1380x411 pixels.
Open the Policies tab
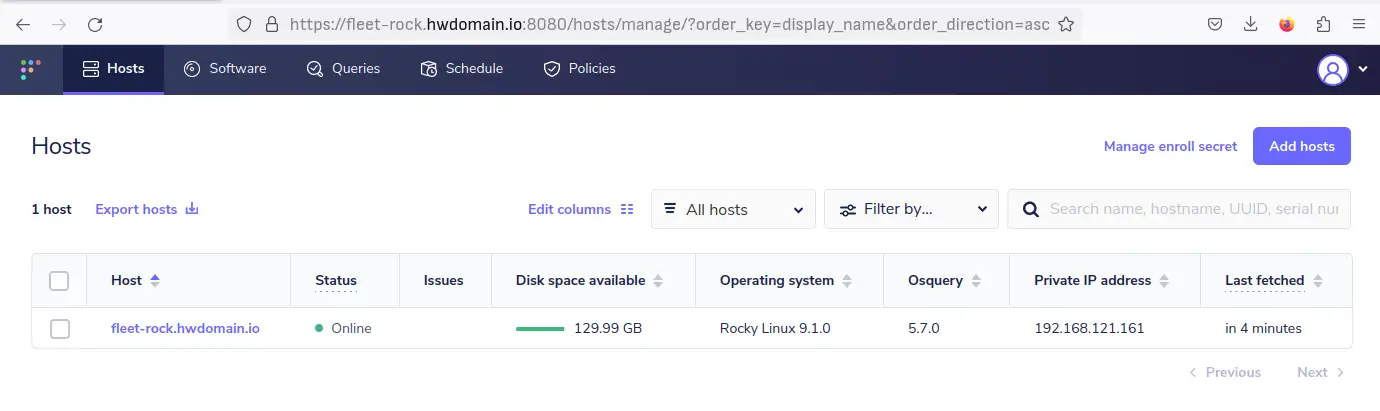(x=579, y=69)
